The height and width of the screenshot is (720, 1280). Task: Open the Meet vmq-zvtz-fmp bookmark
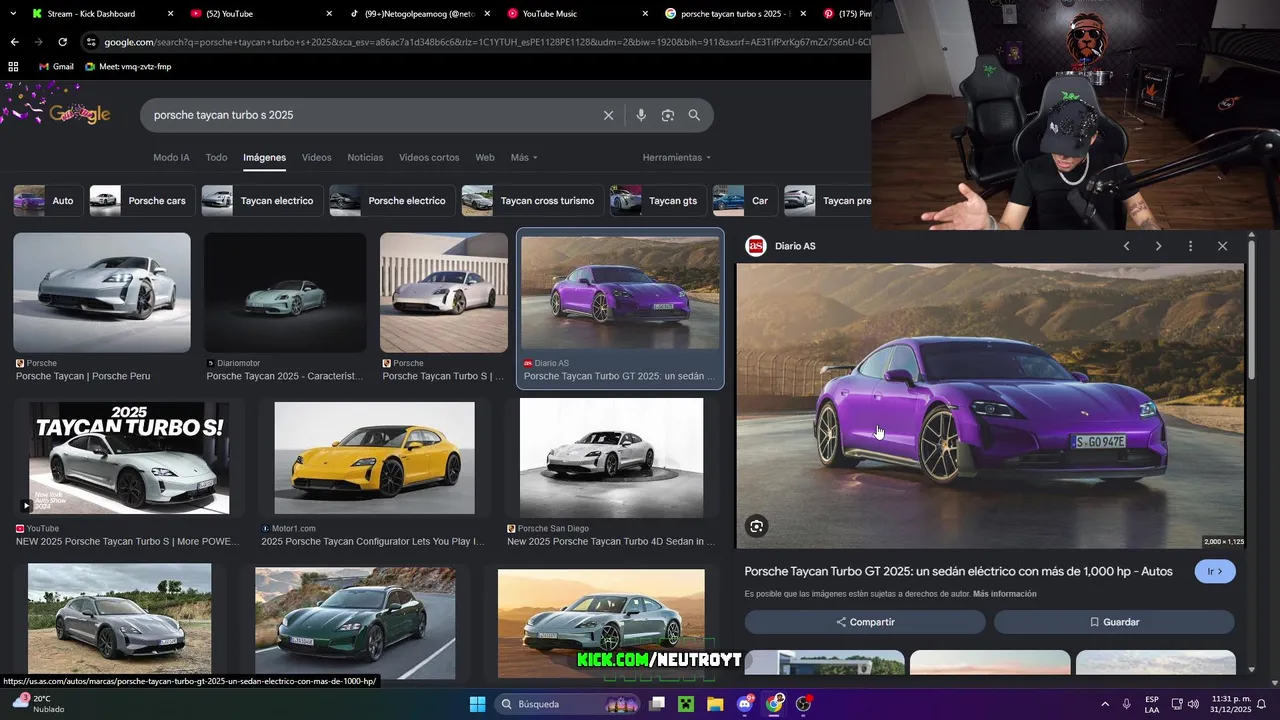click(x=128, y=67)
